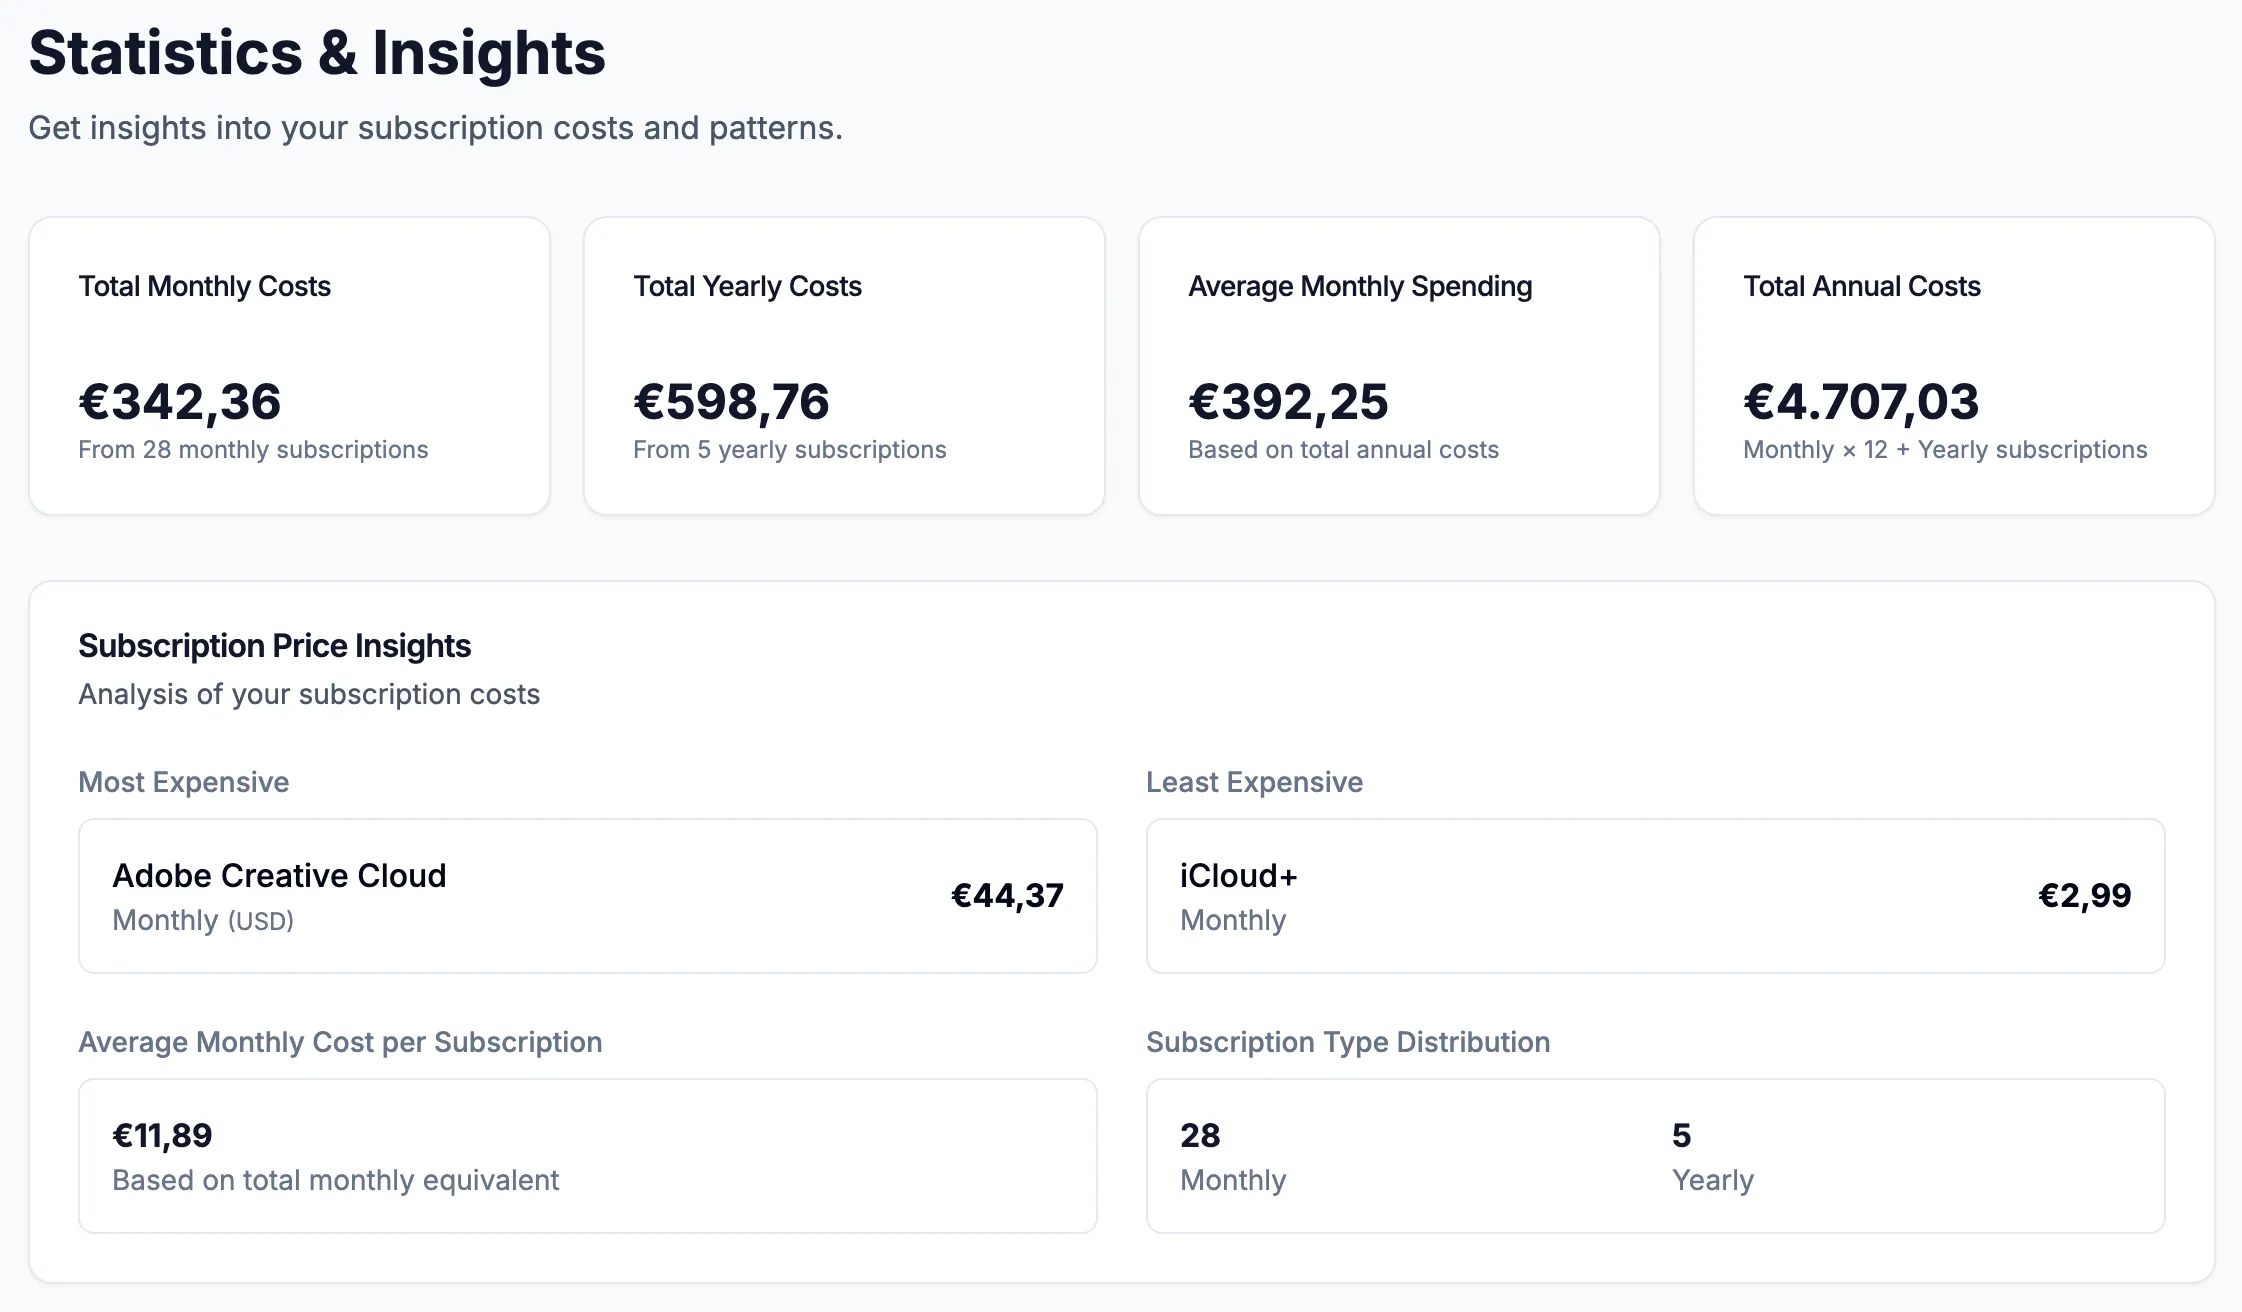
Task: Click the Statistics & Insights page heading
Action: (317, 53)
